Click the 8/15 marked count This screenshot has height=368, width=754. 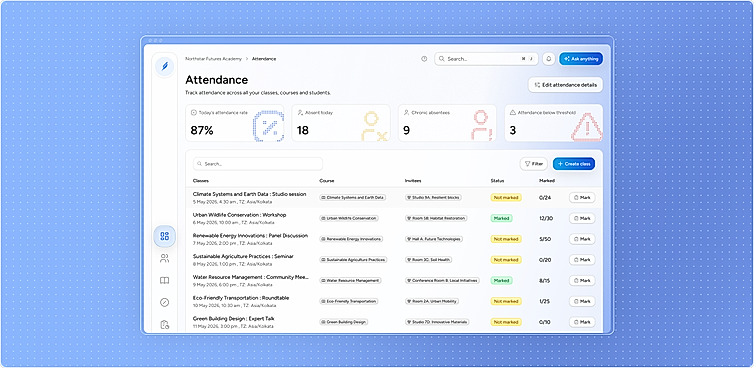tap(544, 280)
